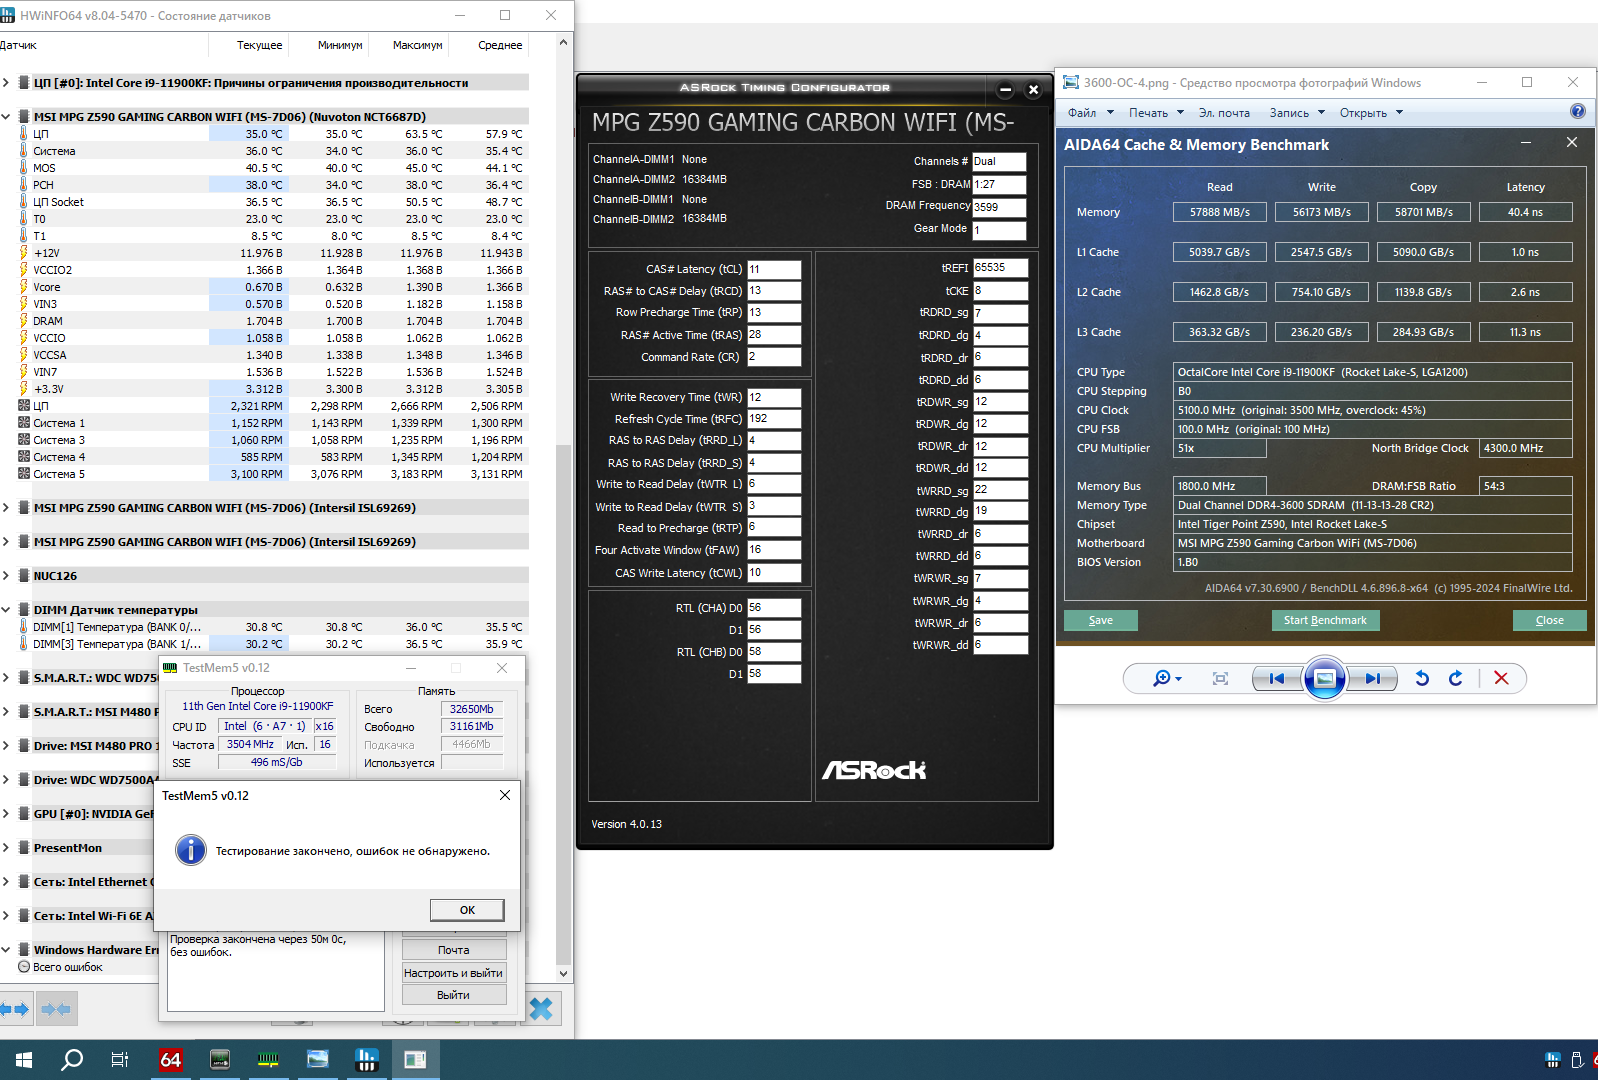Select the ЦП Socket temperature row

264,202
